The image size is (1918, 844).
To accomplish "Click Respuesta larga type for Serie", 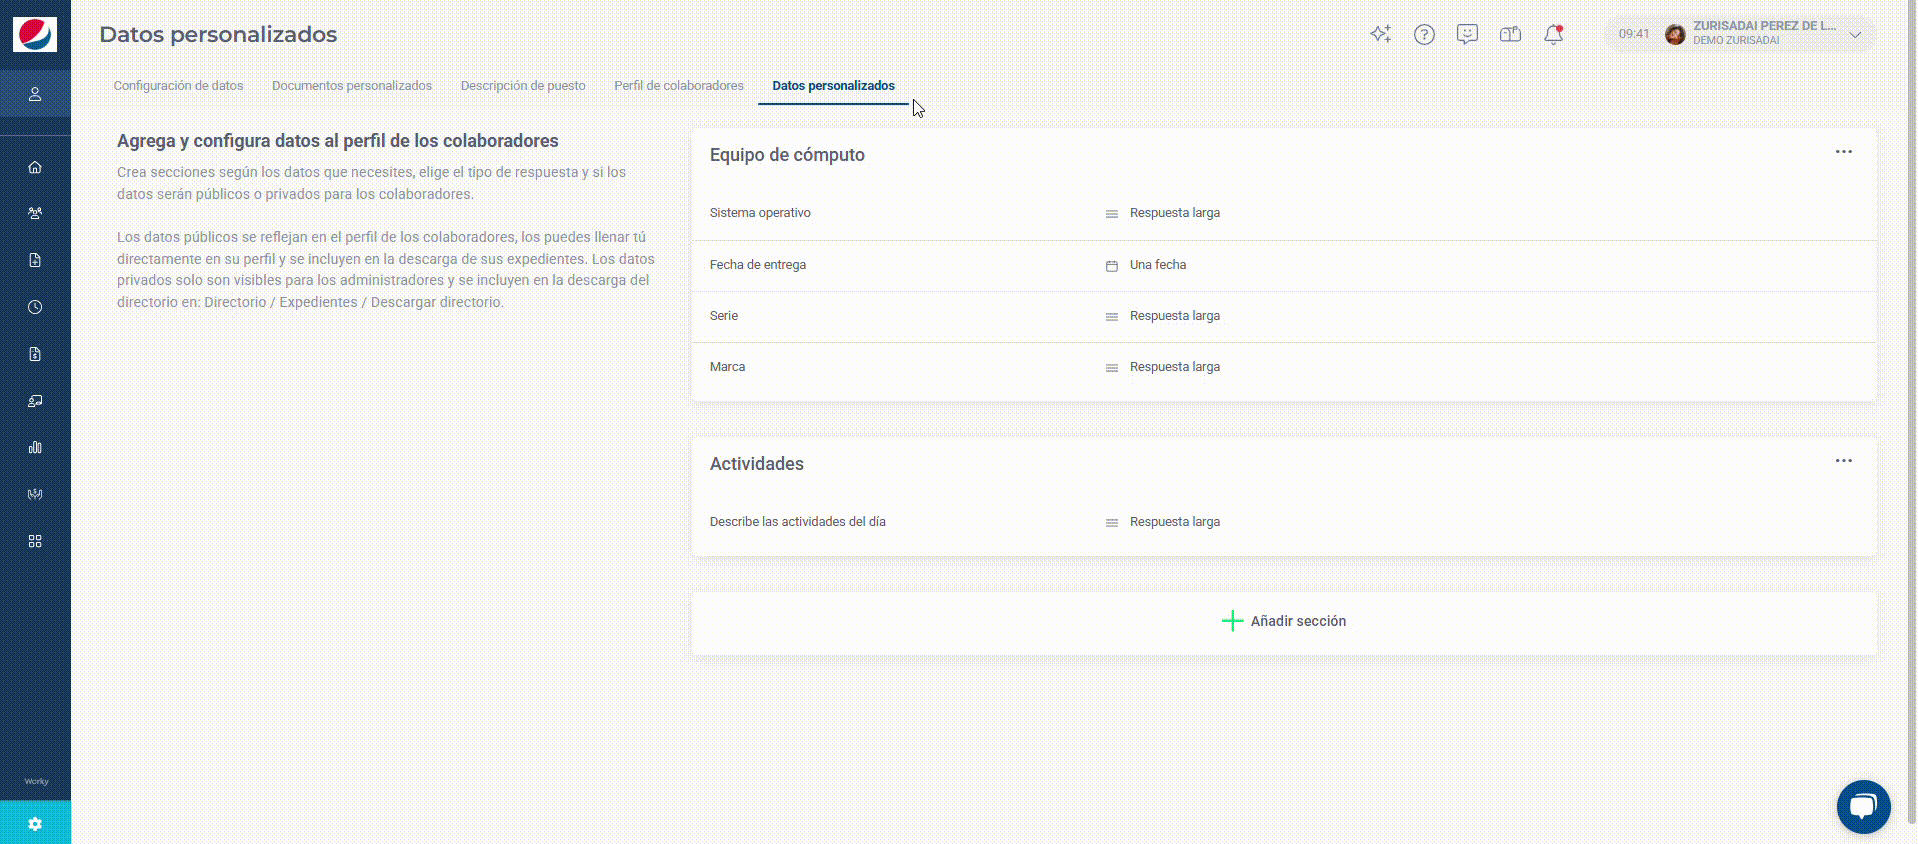I will pyautogui.click(x=1175, y=316).
